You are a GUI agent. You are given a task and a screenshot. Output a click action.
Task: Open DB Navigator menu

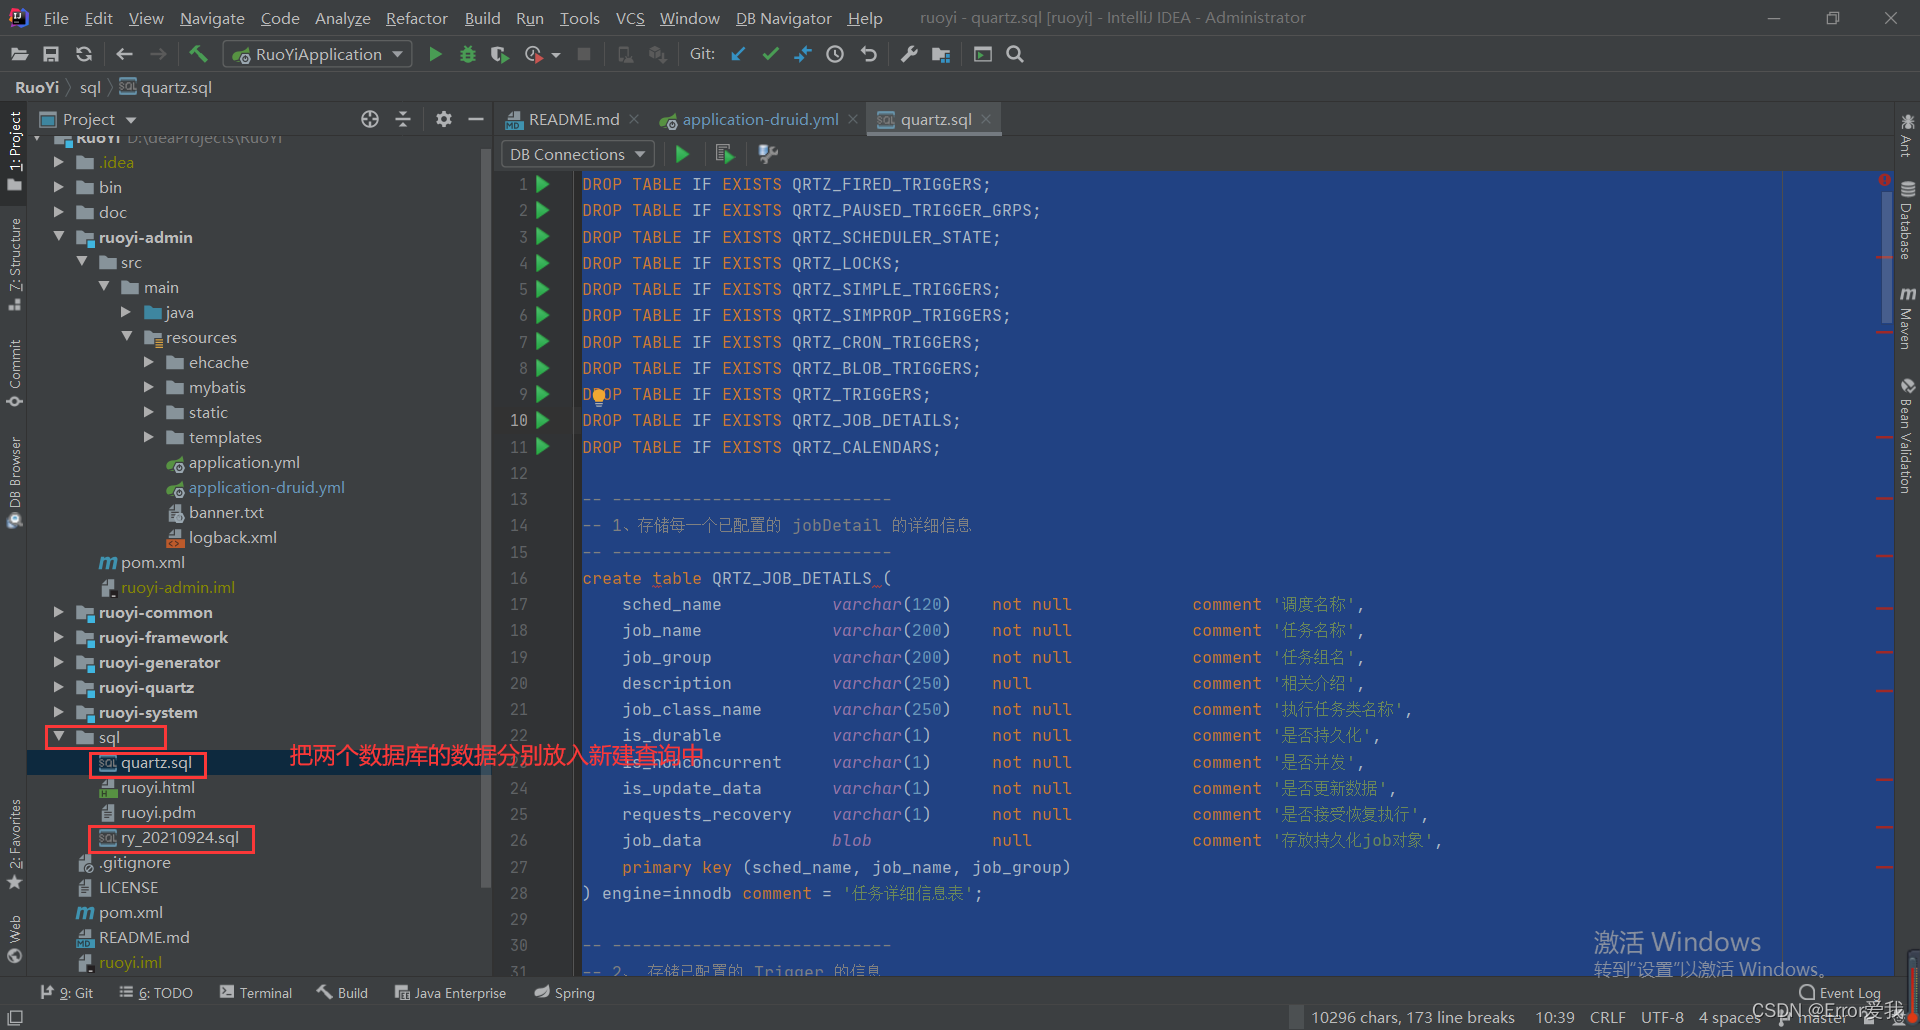tap(783, 18)
